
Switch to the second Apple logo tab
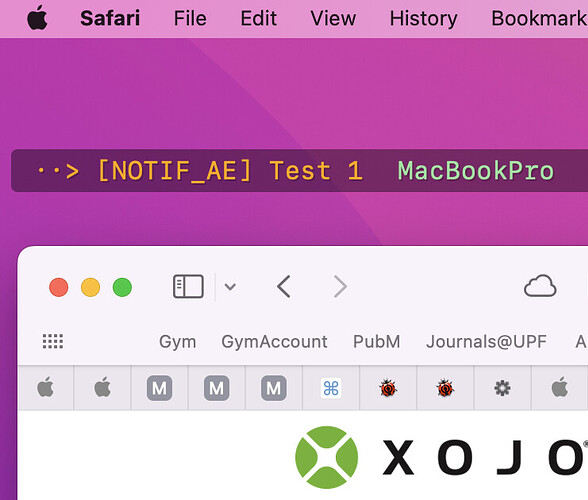pos(102,387)
